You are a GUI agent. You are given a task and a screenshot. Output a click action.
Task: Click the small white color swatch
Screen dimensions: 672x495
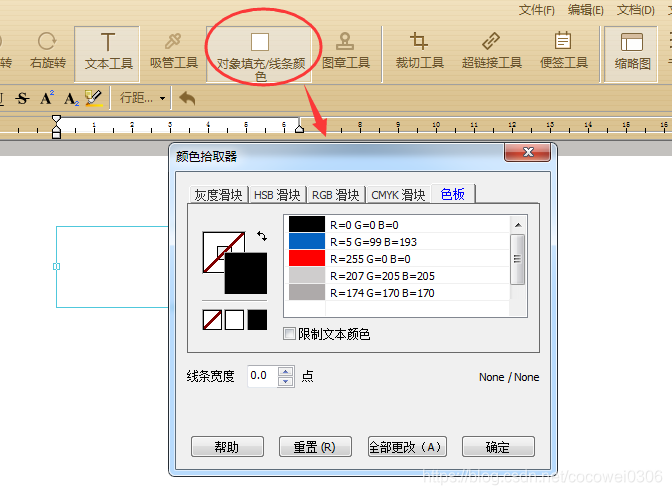click(234, 320)
